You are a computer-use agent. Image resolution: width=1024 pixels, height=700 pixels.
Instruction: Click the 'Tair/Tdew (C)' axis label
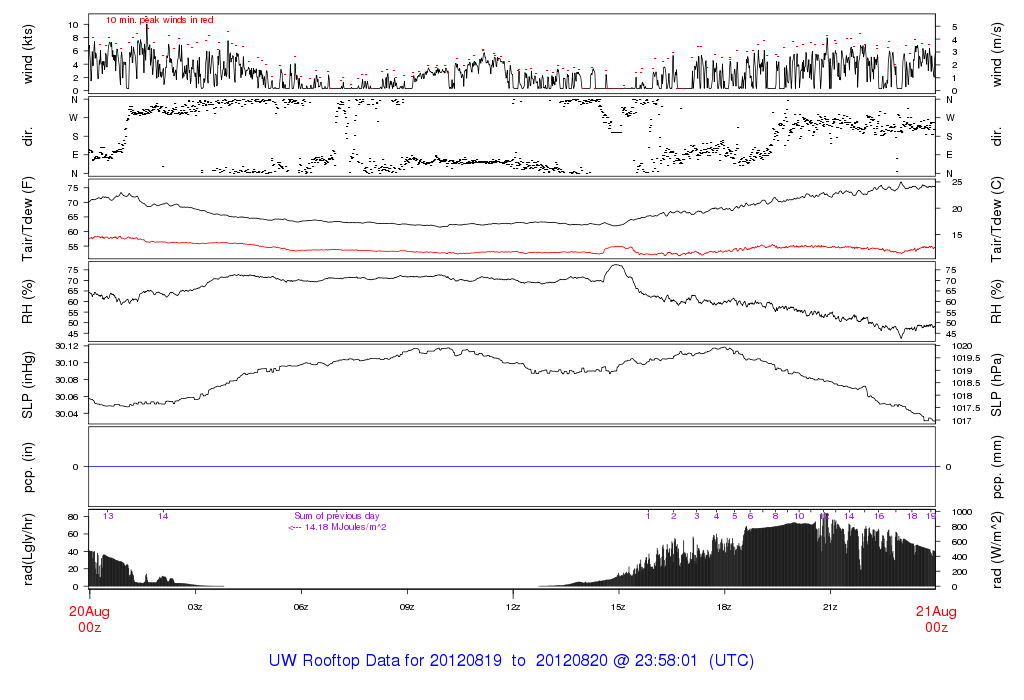click(996, 220)
